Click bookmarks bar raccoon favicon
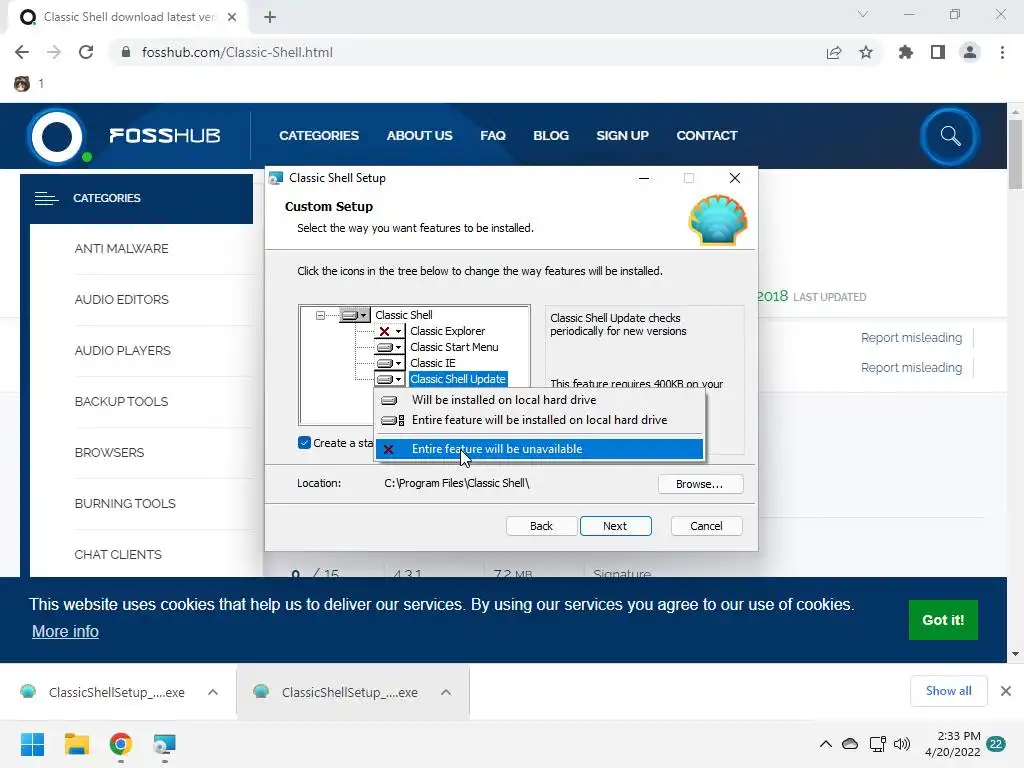This screenshot has width=1024, height=768. click(22, 84)
